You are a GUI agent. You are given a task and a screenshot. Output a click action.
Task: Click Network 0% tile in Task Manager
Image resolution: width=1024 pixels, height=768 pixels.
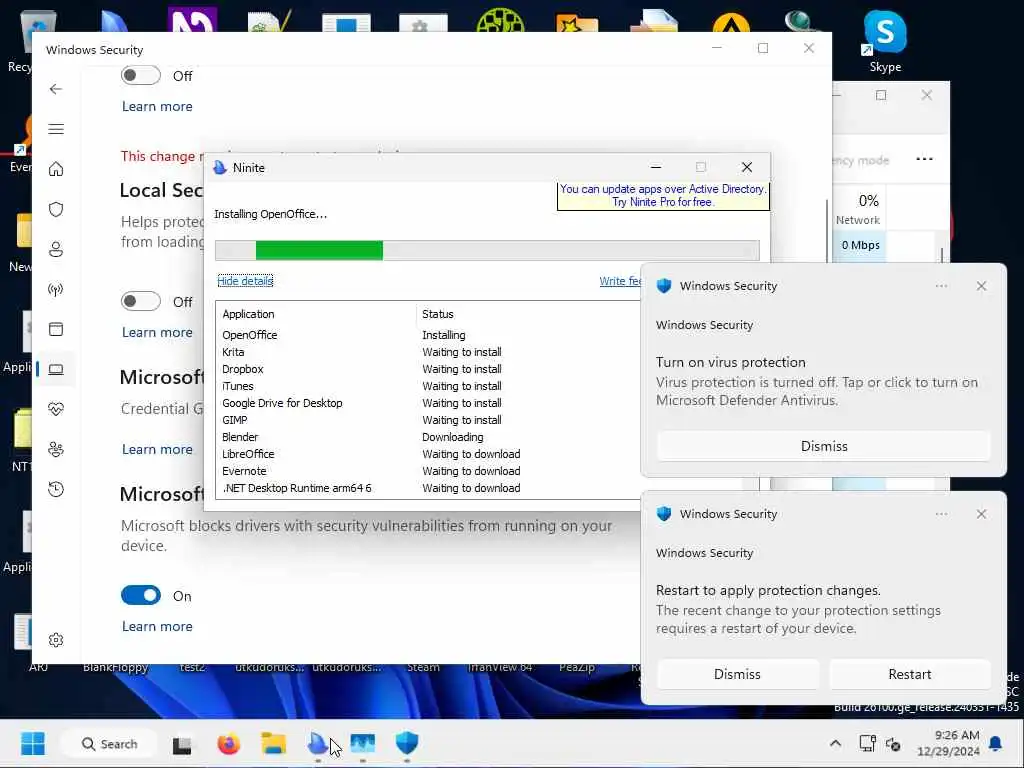coord(859,210)
